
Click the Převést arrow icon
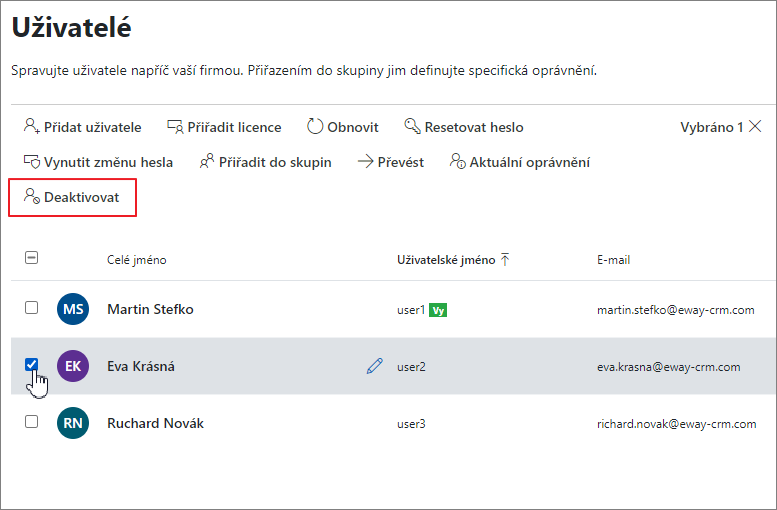point(365,162)
